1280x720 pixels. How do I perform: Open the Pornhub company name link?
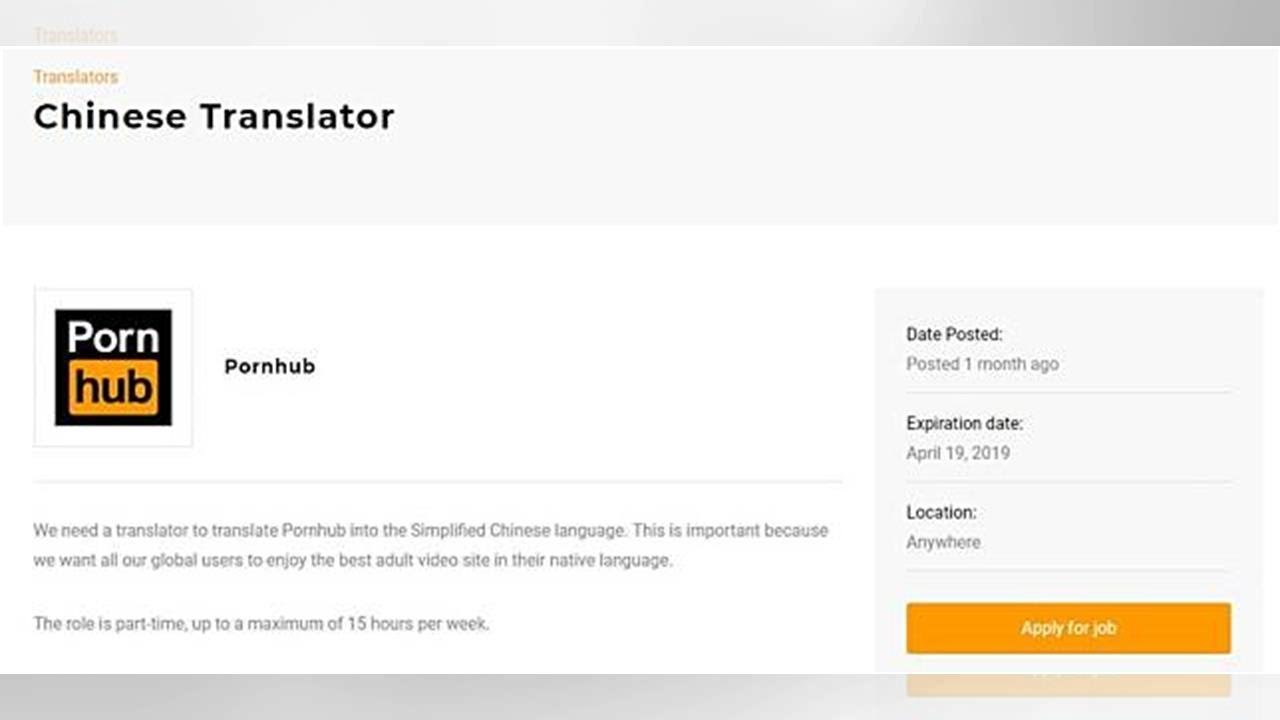(269, 367)
